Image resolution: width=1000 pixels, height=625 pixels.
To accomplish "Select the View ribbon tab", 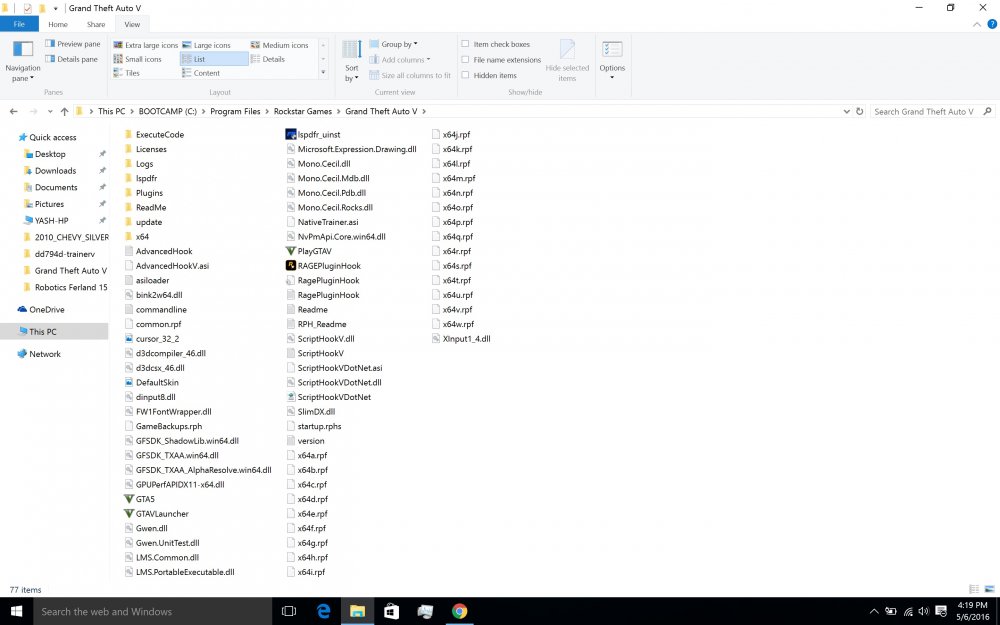I will pos(132,24).
